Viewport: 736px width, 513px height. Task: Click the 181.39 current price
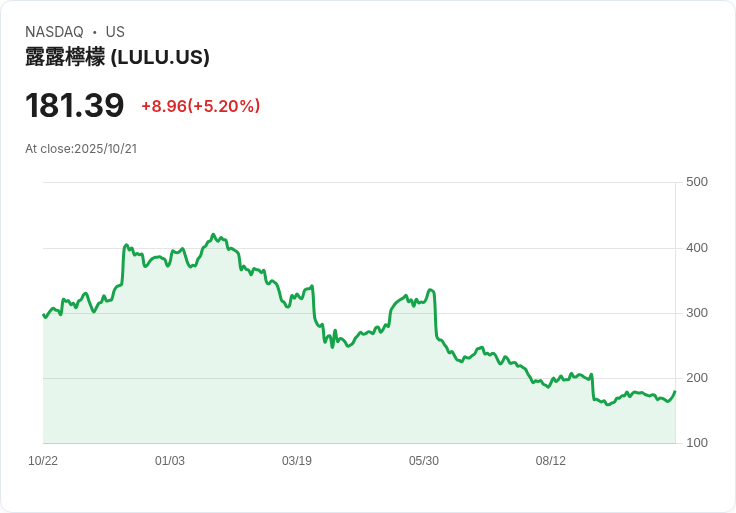tap(75, 106)
